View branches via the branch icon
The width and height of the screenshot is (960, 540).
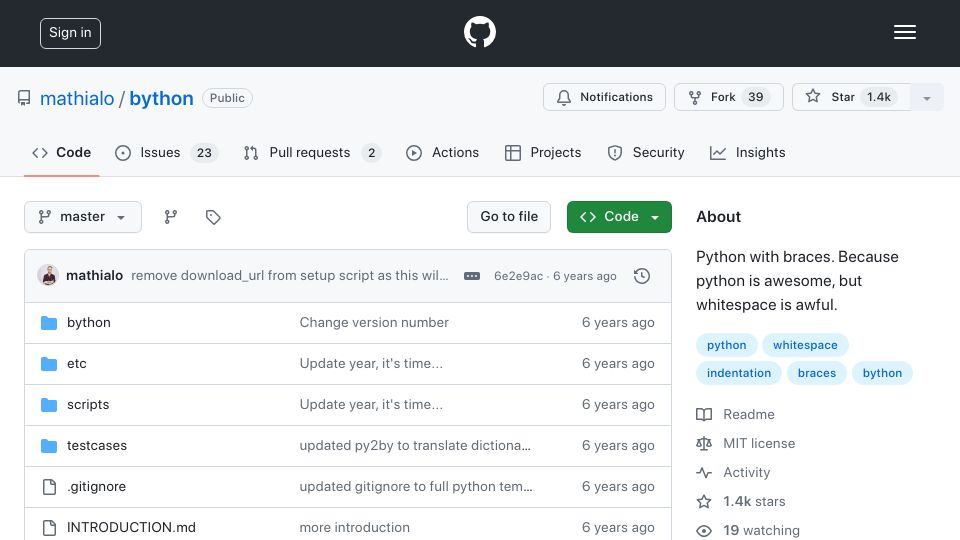(x=171, y=217)
